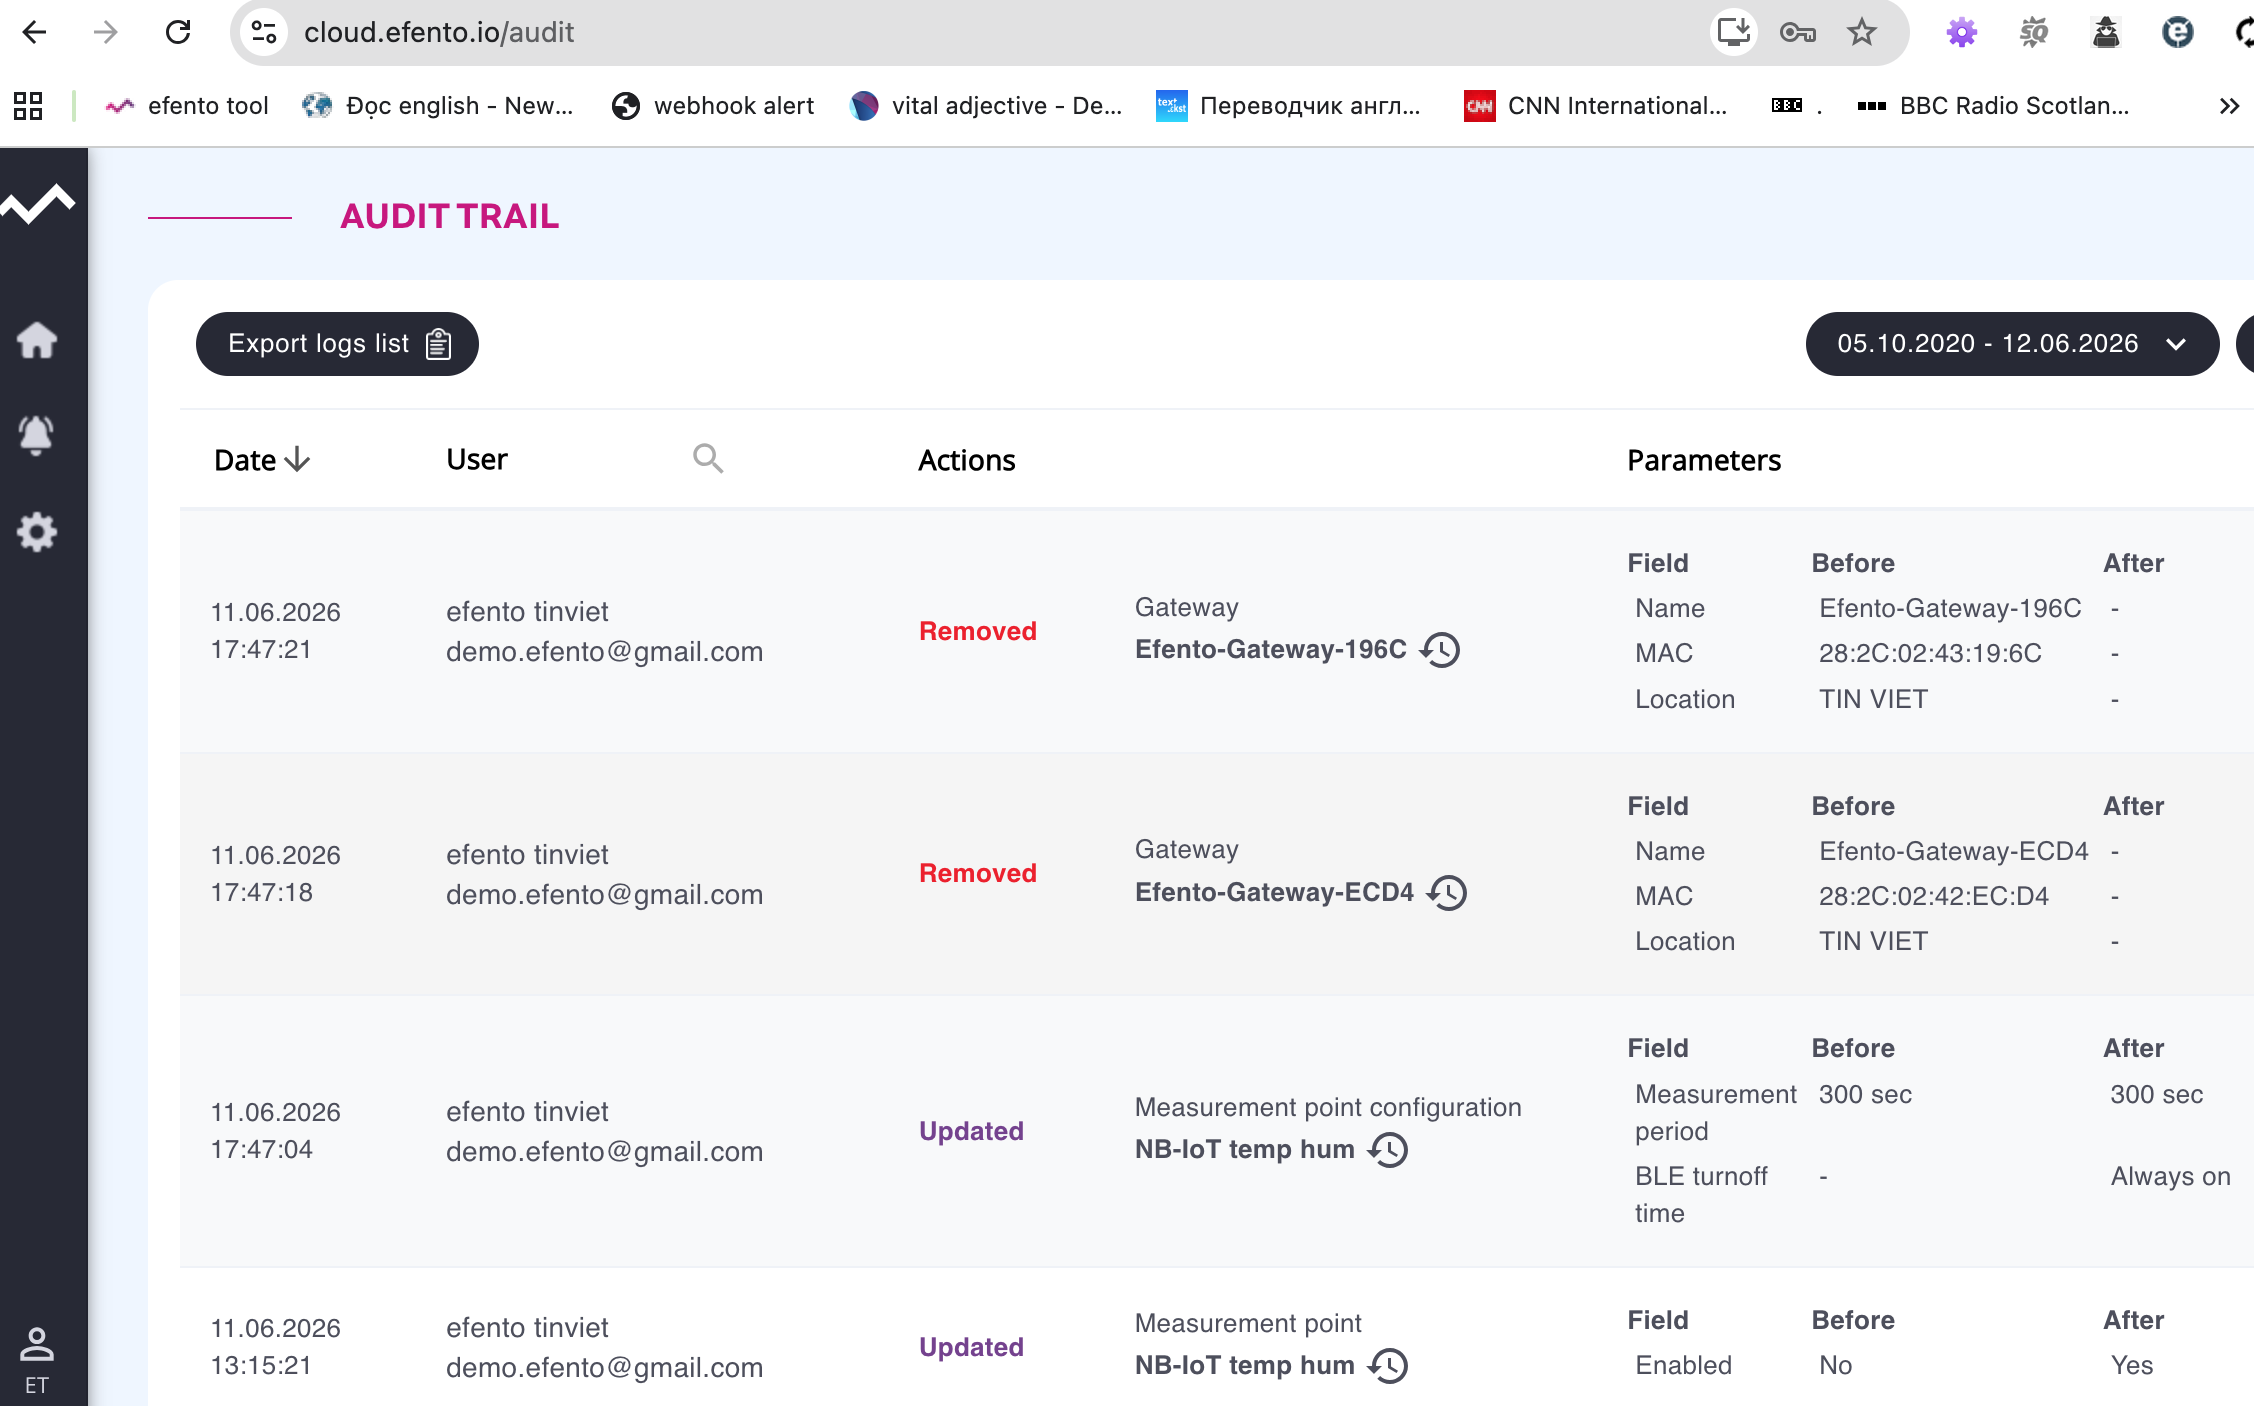This screenshot has width=2254, height=1406.
Task: Open alarms via the bell icon
Action: [x=36, y=435]
